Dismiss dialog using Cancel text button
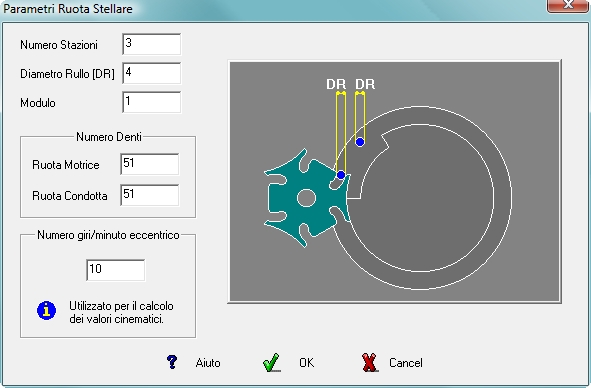The height and width of the screenshot is (388, 591). tap(406, 363)
